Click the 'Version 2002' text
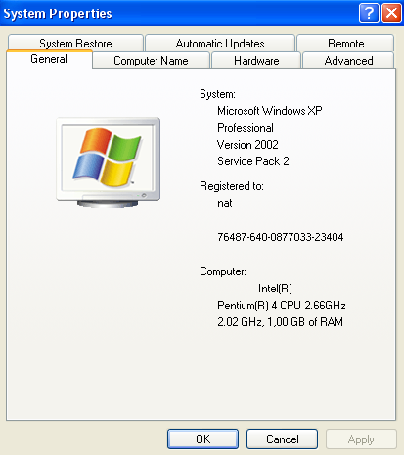The image size is (404, 455). pos(248,145)
